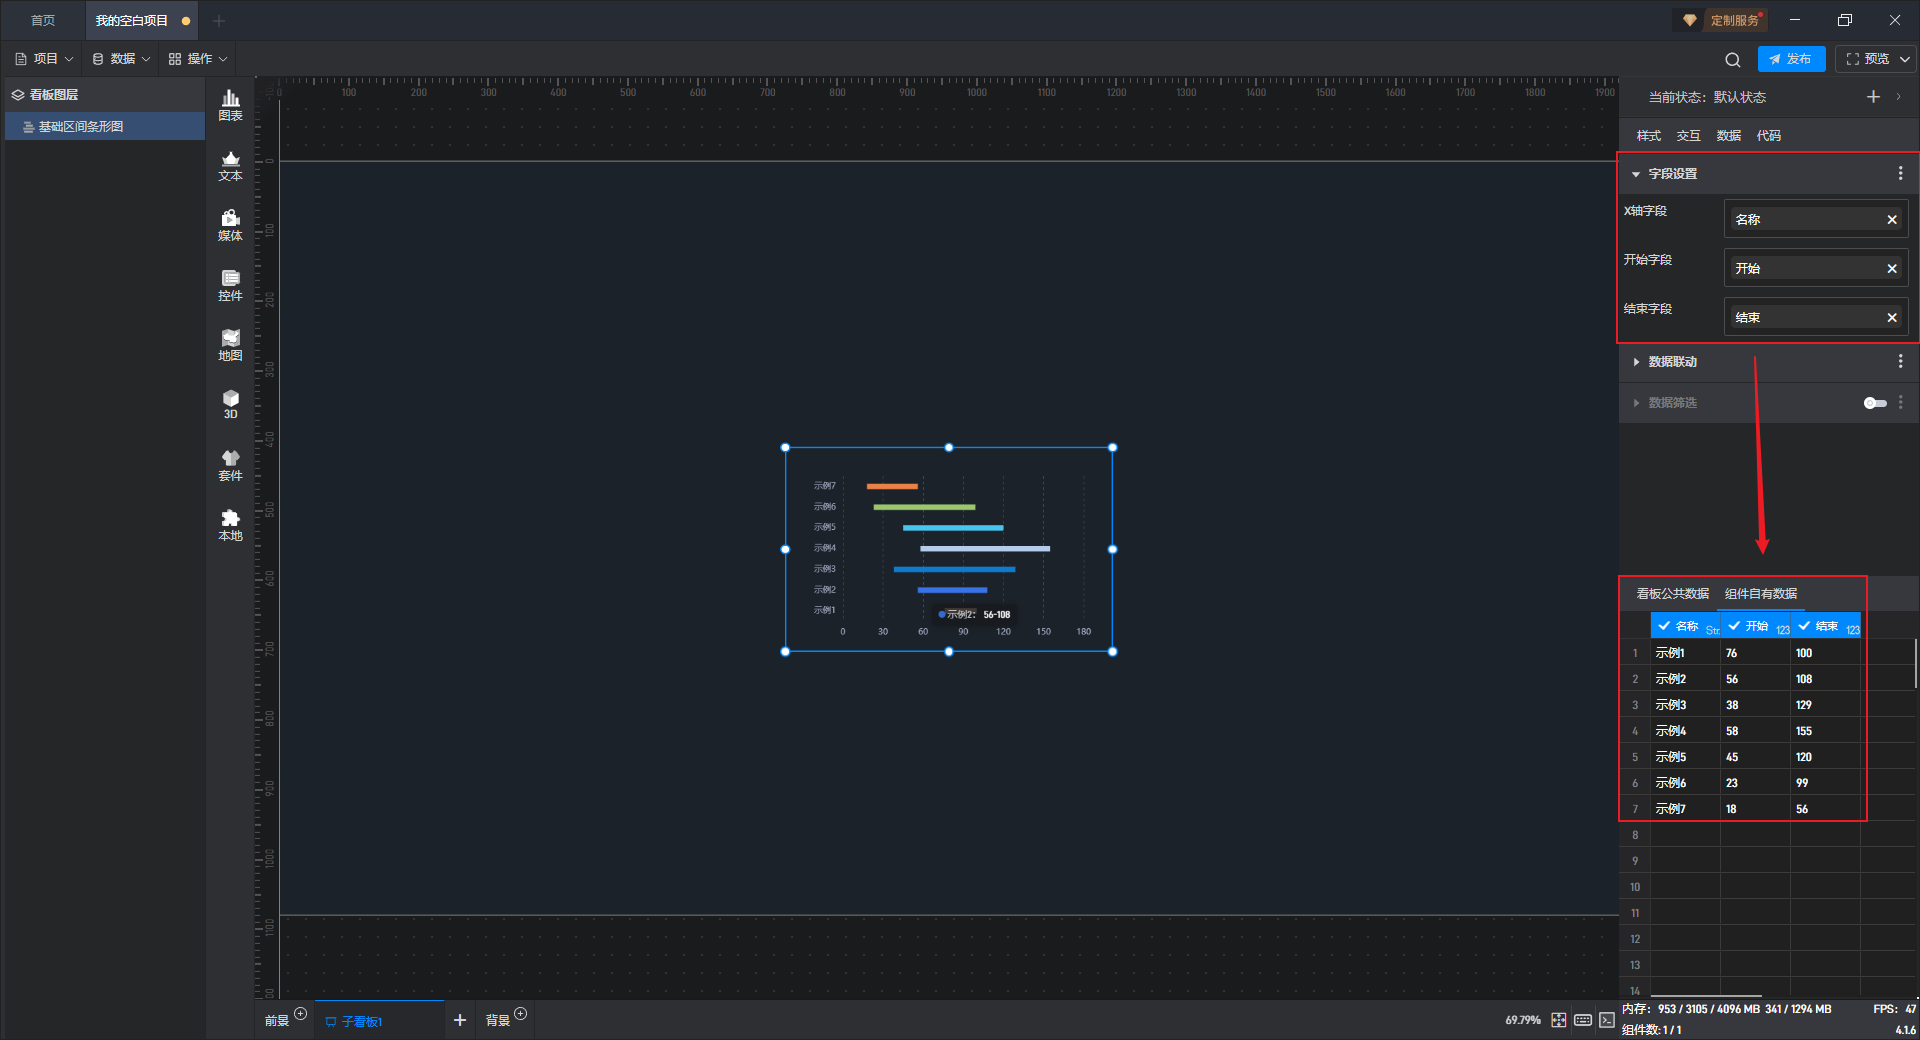Open the 项目 dropdown menu

[45, 59]
